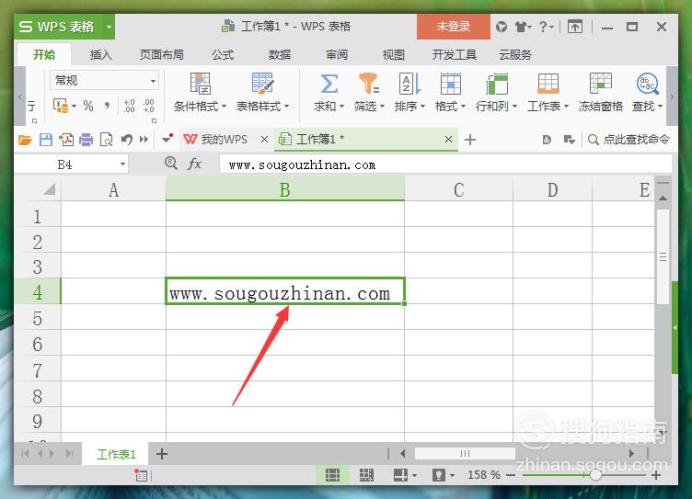Image resolution: width=692 pixels, height=499 pixels.
Task: Expand the 求和 dropdown arrow
Action: 342,106
